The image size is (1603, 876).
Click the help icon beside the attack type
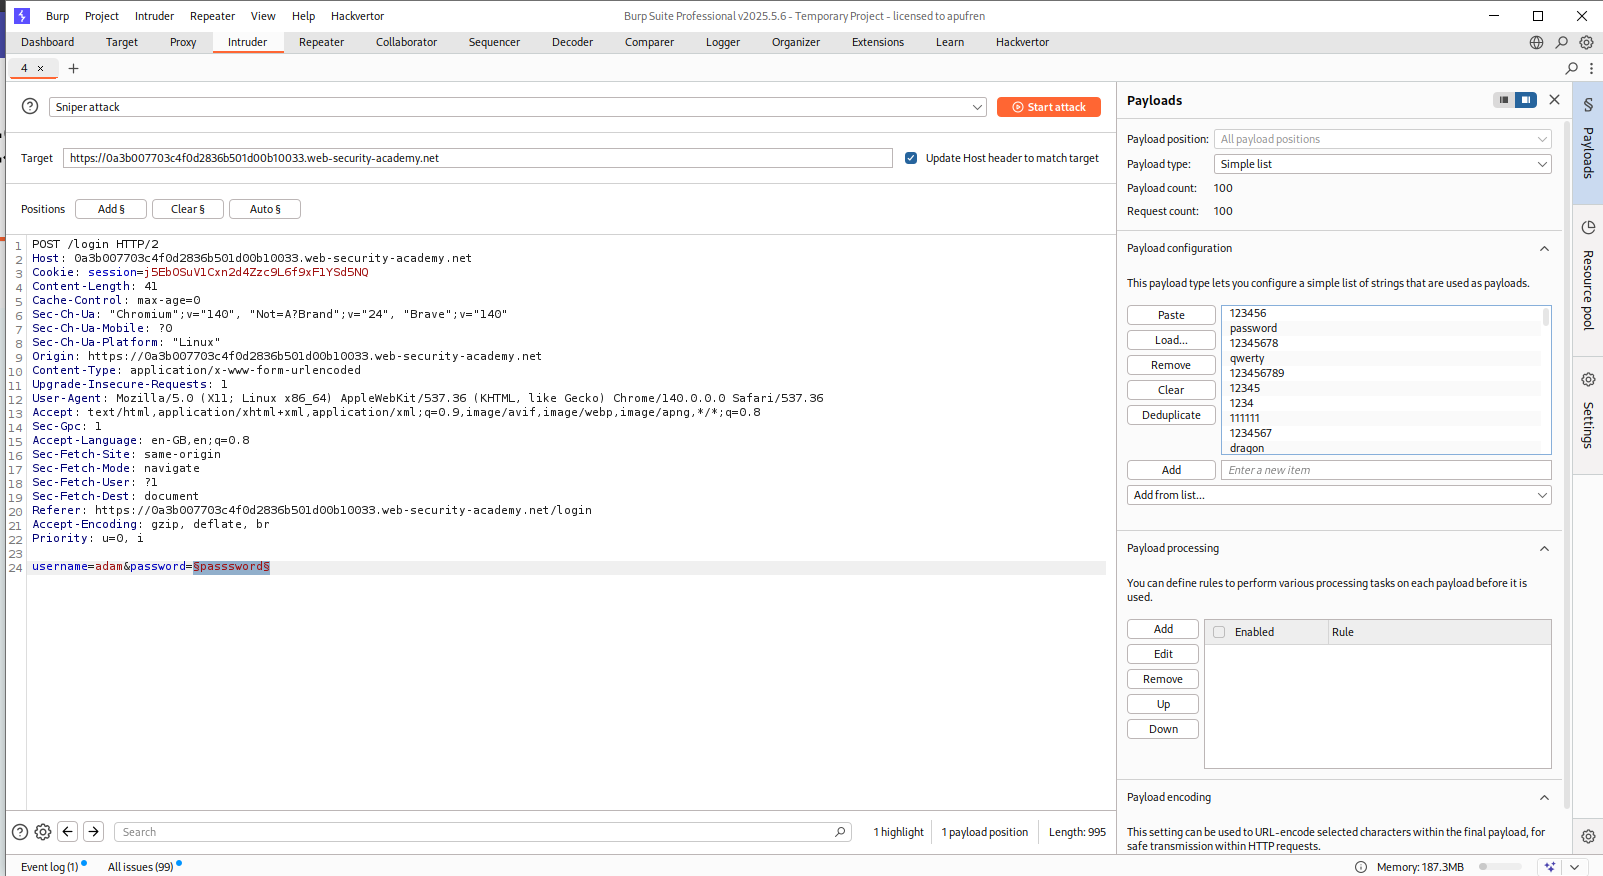point(30,107)
